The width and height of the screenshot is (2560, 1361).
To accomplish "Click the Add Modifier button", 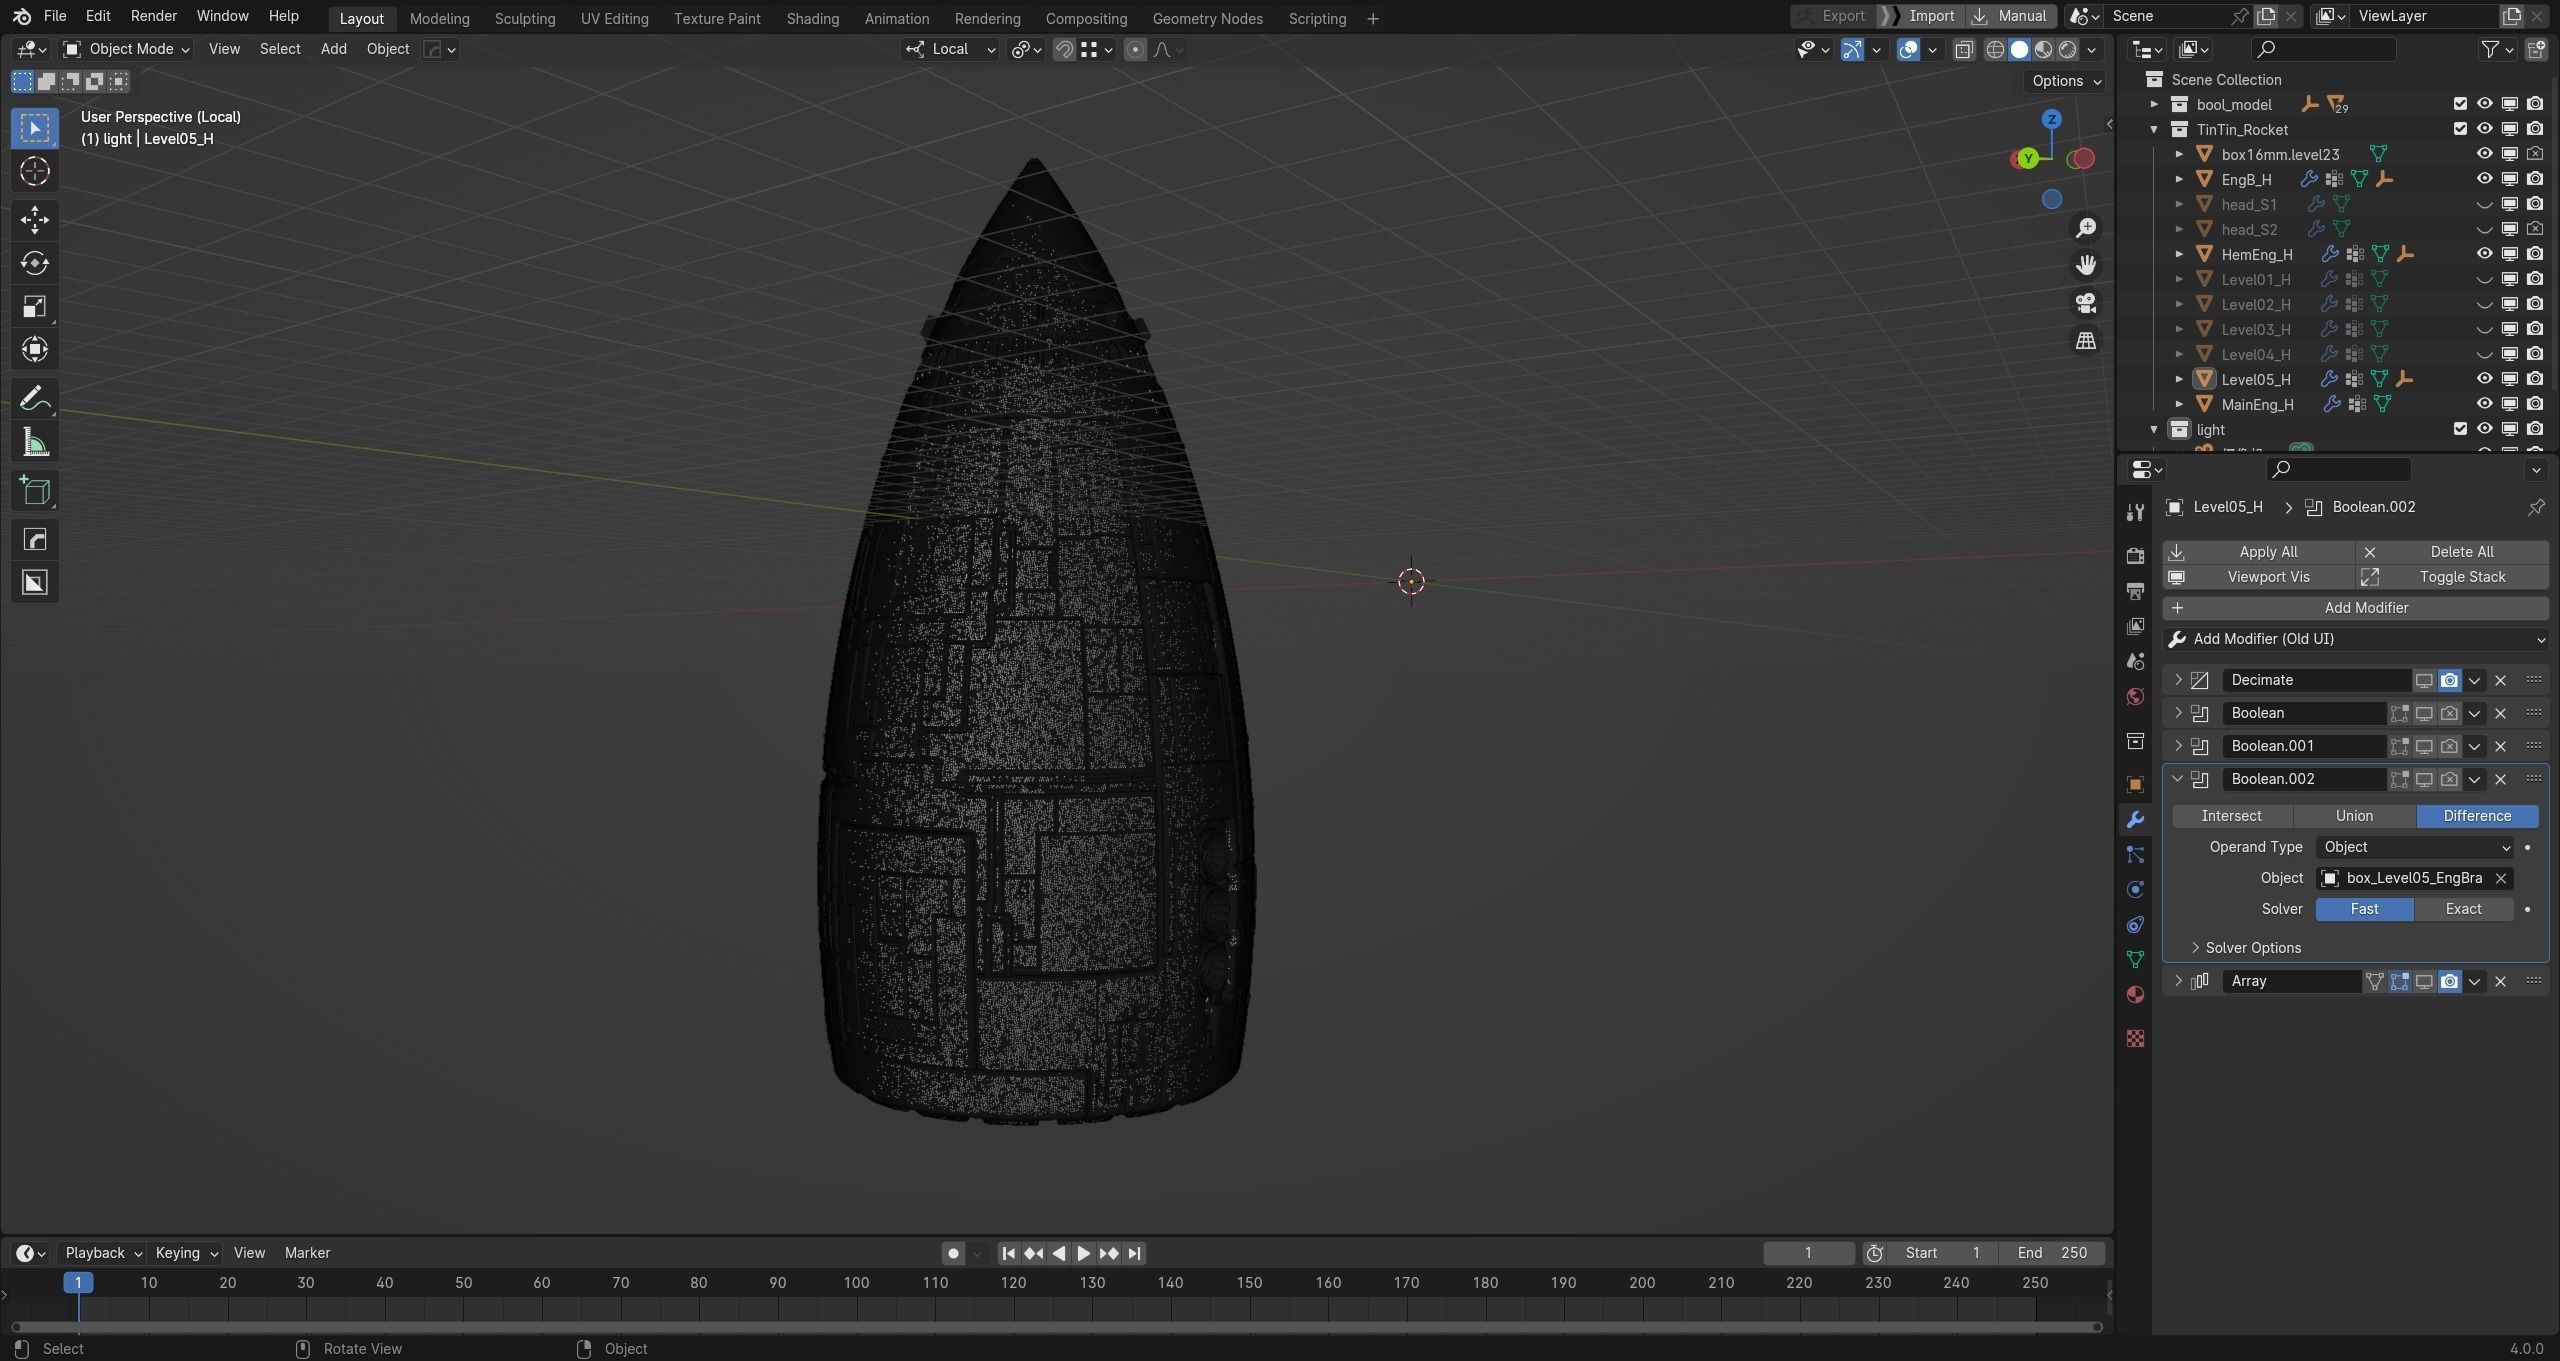I will 2364,608.
